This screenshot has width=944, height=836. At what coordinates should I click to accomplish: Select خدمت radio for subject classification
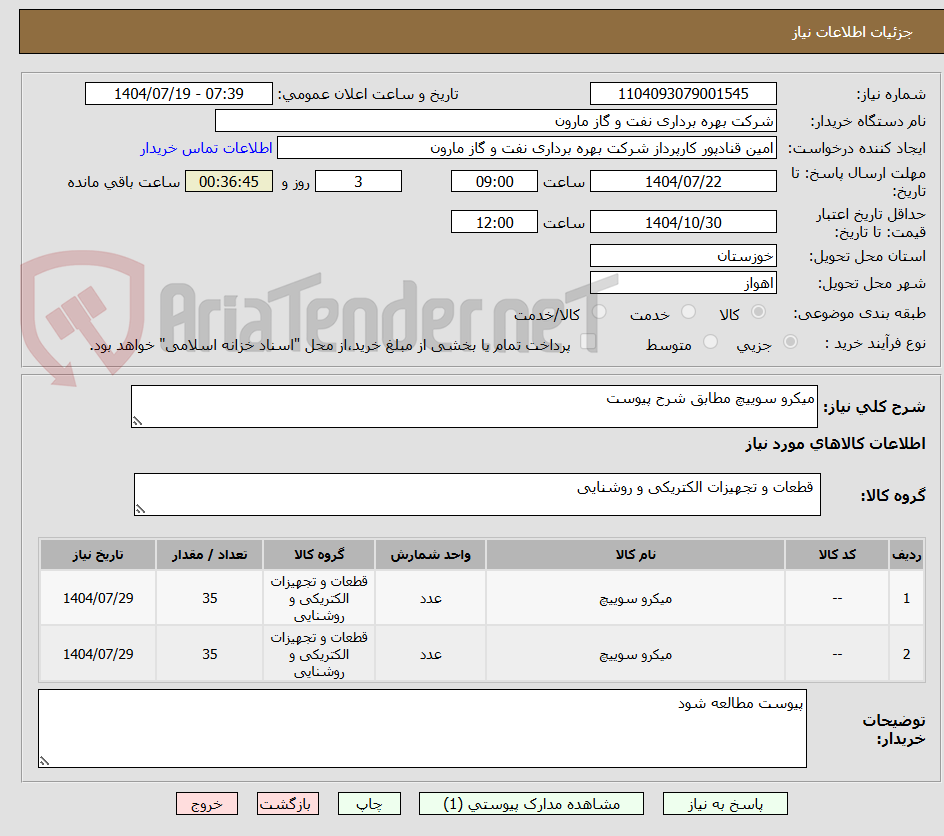tap(688, 312)
